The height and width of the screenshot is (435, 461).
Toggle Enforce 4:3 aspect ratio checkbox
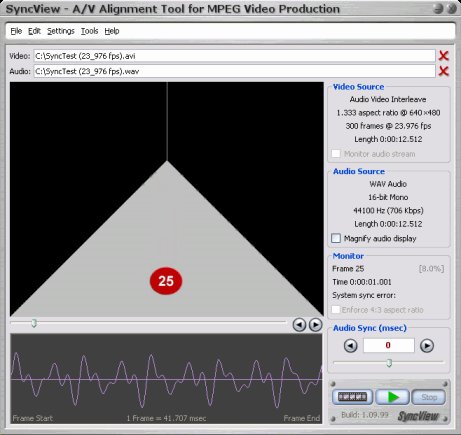pyautogui.click(x=336, y=310)
